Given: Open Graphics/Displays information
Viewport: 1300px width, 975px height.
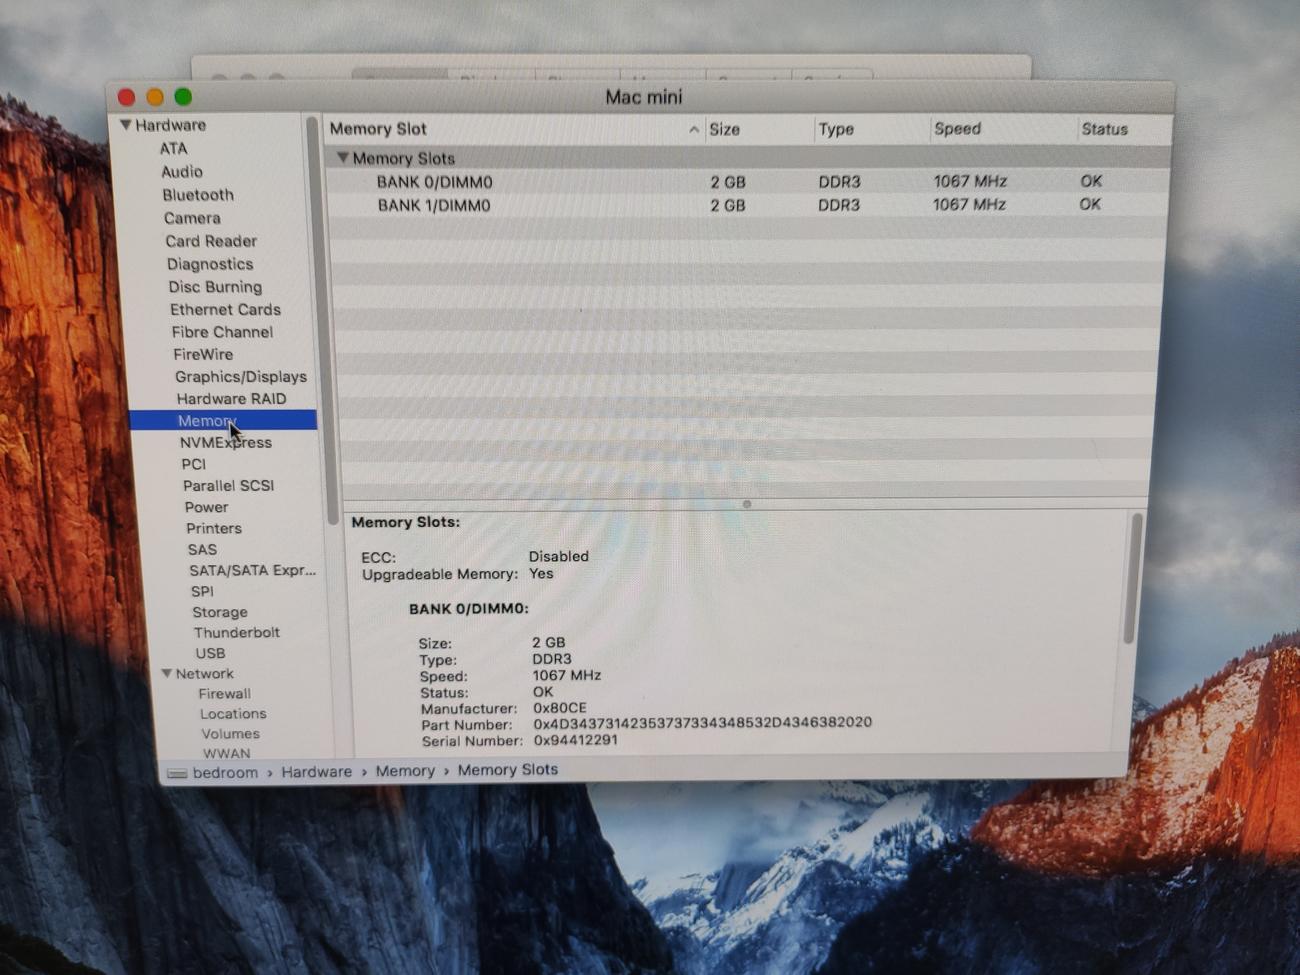Looking at the screenshot, I should click(241, 377).
